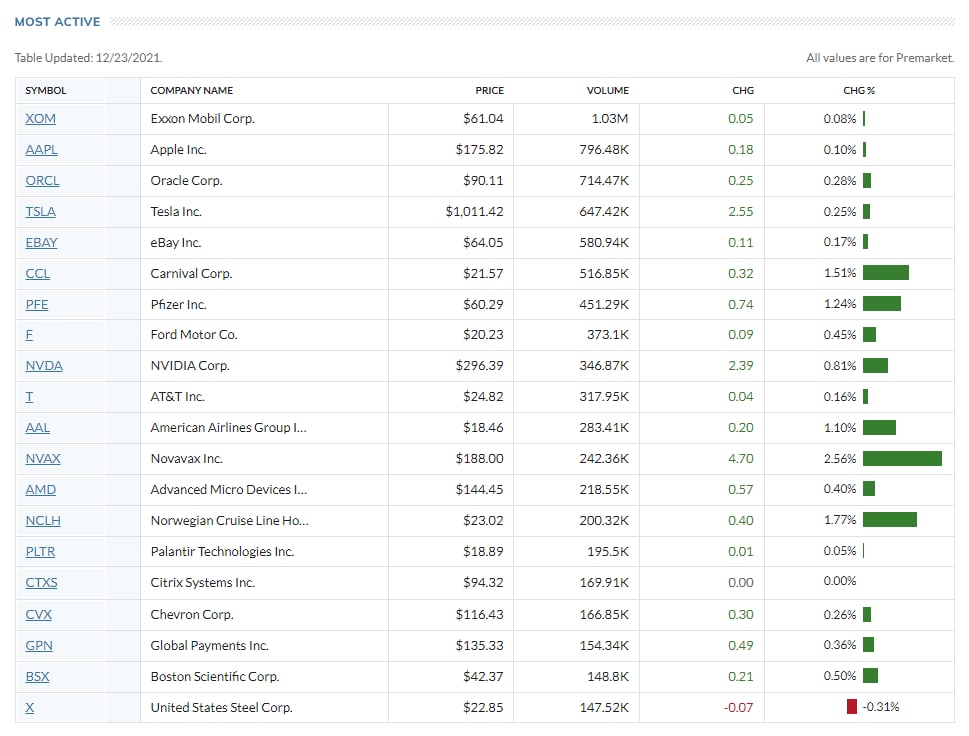The image size is (969, 736).
Task: Click the COMPANY NAME column header
Action: (x=192, y=91)
